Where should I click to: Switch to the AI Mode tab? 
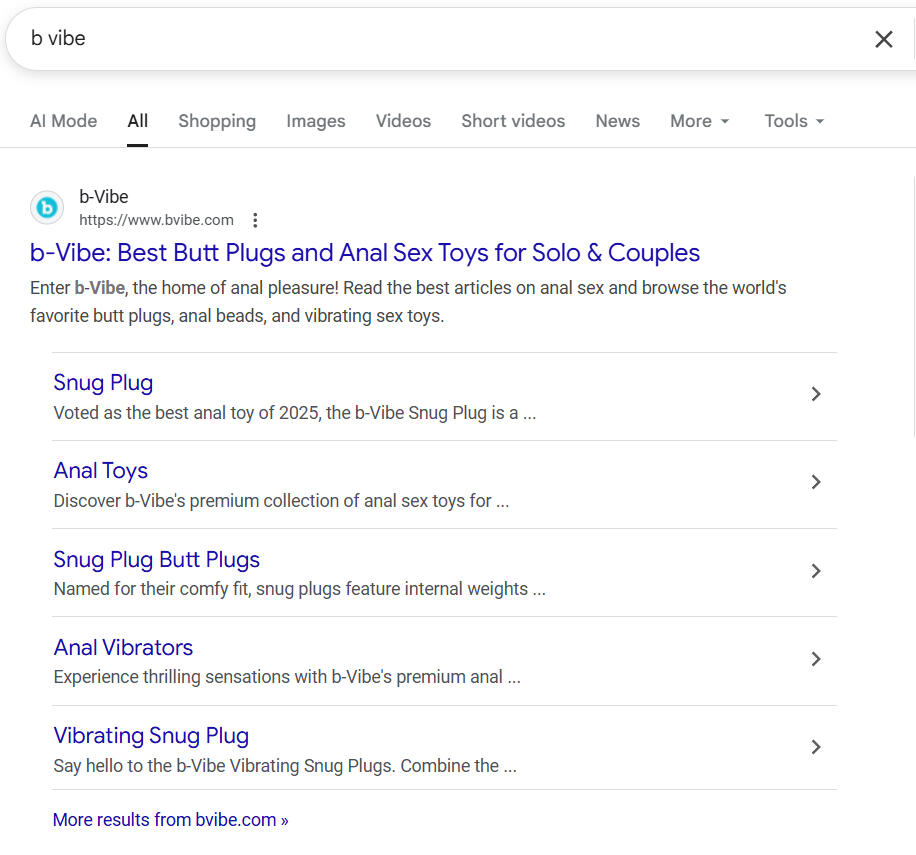coord(63,121)
